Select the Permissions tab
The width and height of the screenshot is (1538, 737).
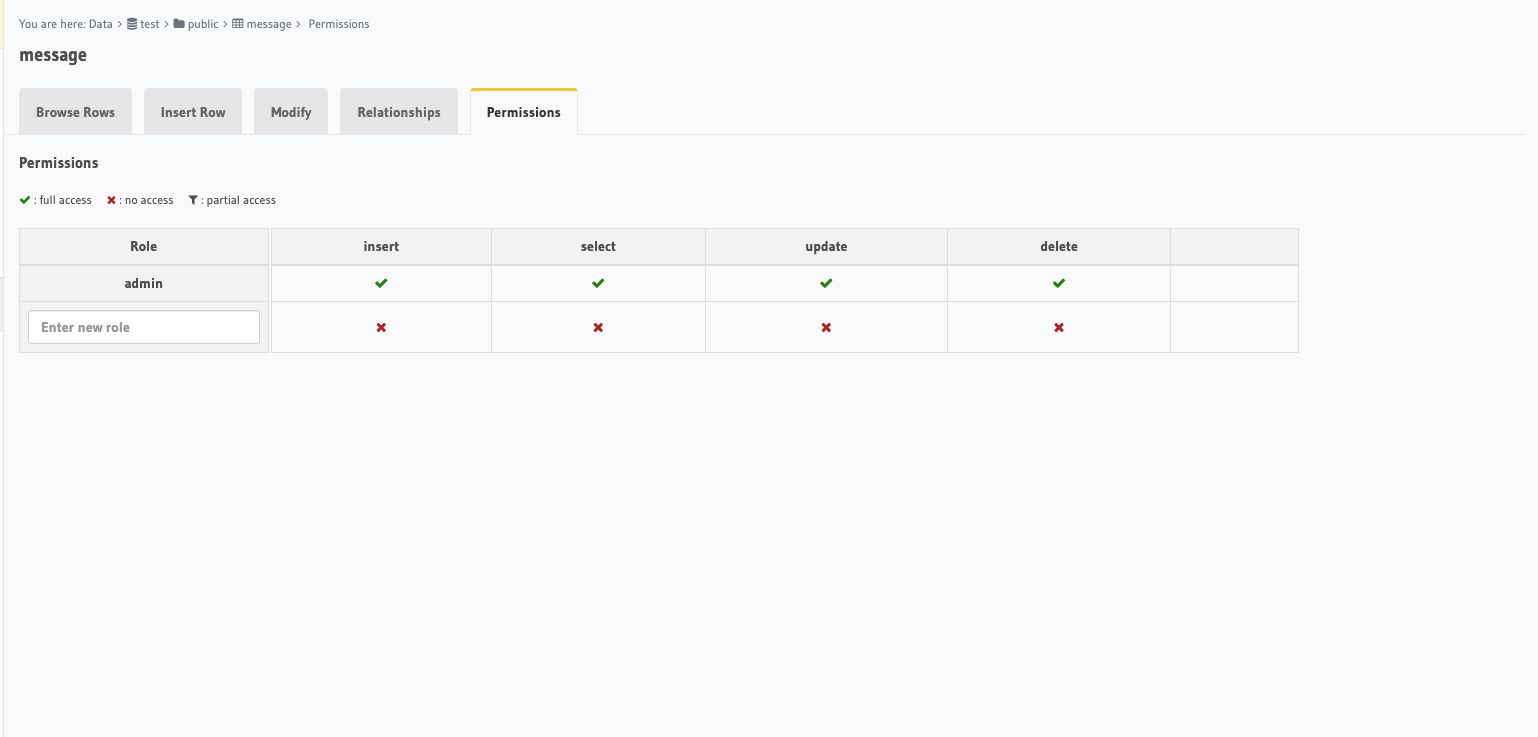pos(523,112)
